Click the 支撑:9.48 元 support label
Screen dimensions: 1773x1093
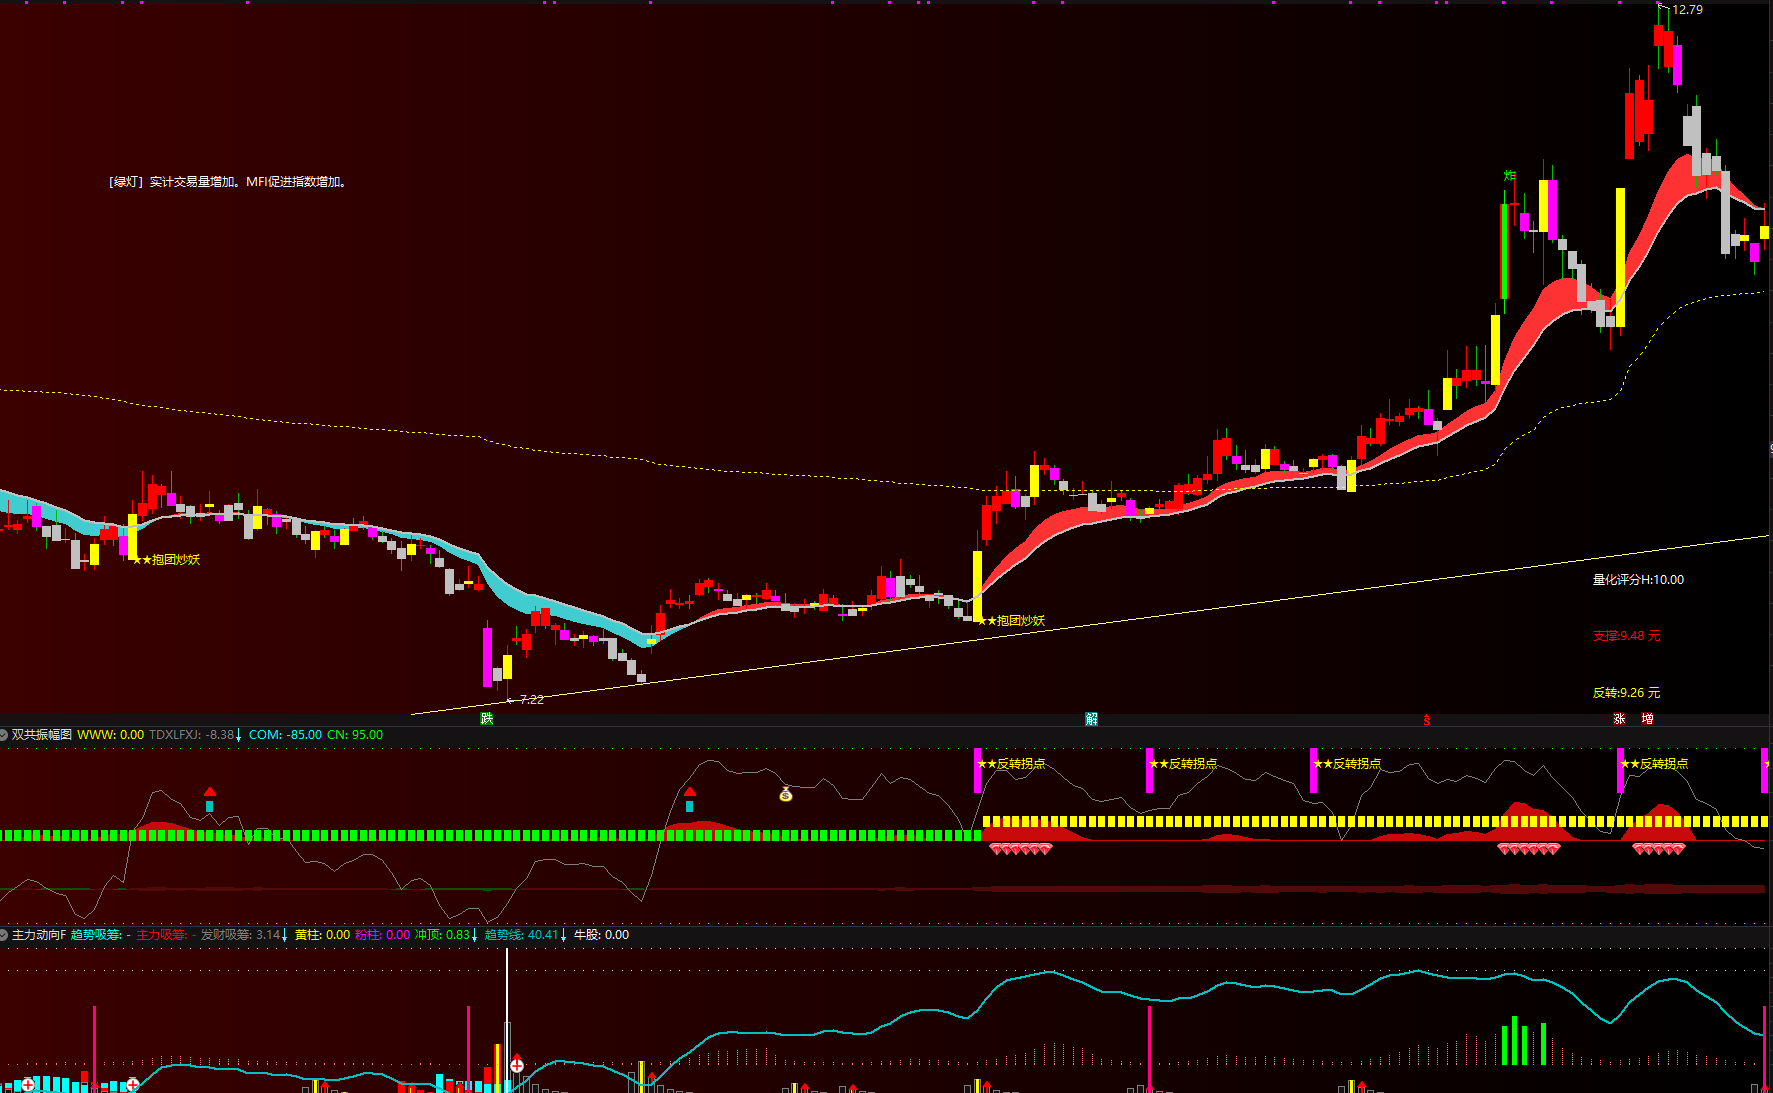pyautogui.click(x=1626, y=636)
